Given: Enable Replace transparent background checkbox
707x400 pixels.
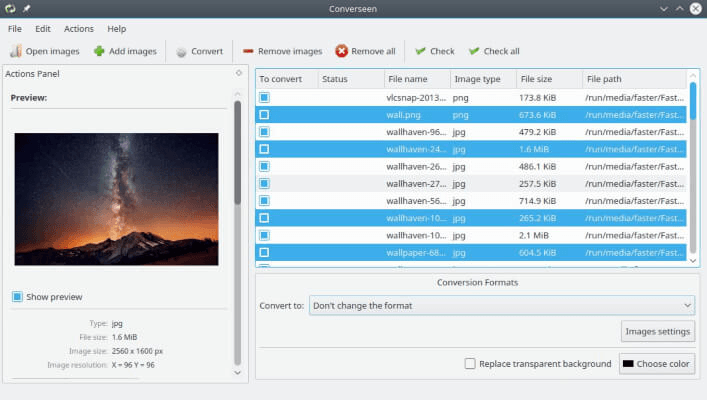Looking at the screenshot, I should pos(470,364).
